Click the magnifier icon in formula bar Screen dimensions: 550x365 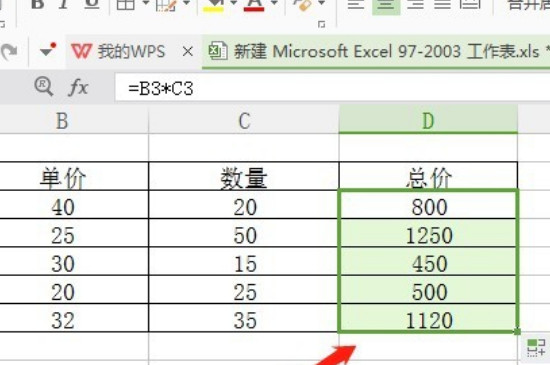click(43, 86)
